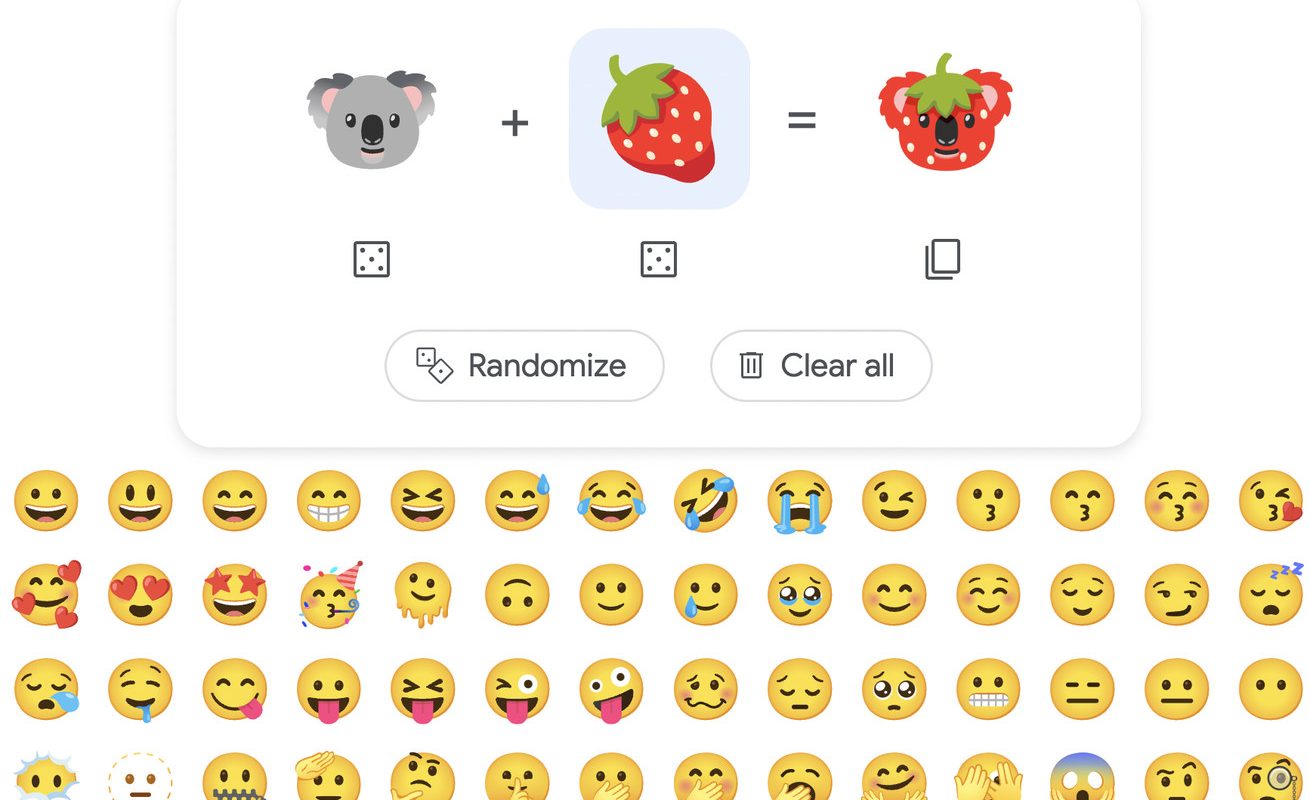Select the koala emoji slot
This screenshot has height=800, width=1310.
372,120
